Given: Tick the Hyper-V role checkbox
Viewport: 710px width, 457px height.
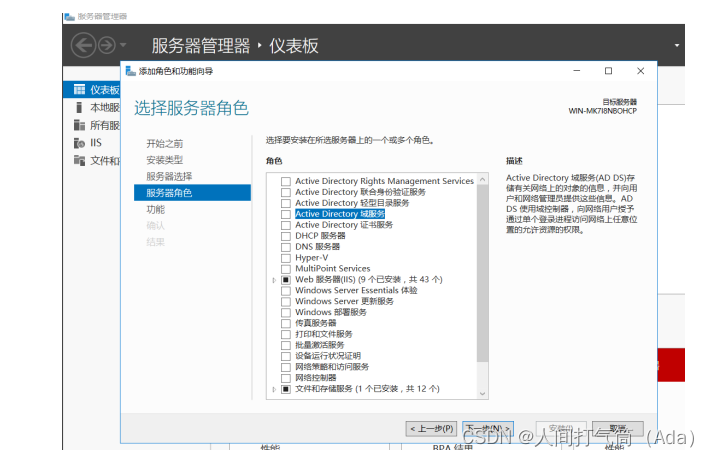Looking at the screenshot, I should 286,258.
